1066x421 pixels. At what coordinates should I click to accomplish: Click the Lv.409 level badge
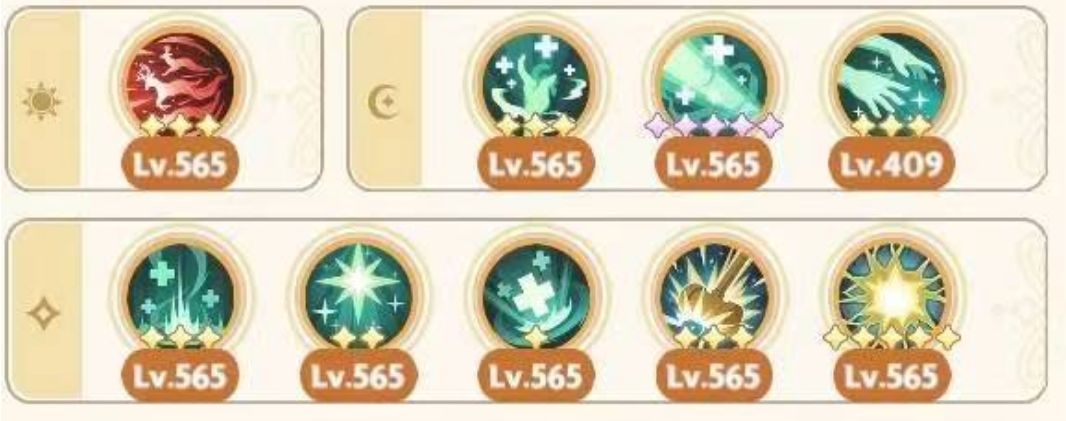click(891, 163)
